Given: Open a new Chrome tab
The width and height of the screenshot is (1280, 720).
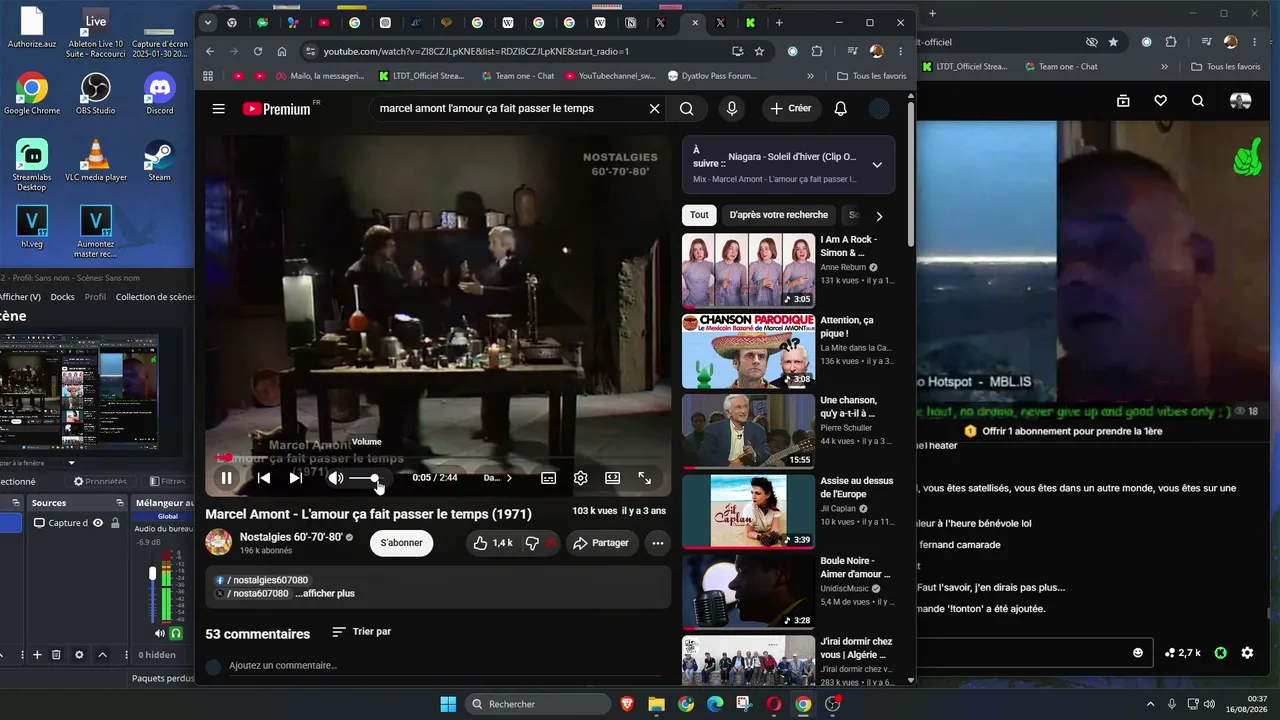Looking at the screenshot, I should point(779,23).
